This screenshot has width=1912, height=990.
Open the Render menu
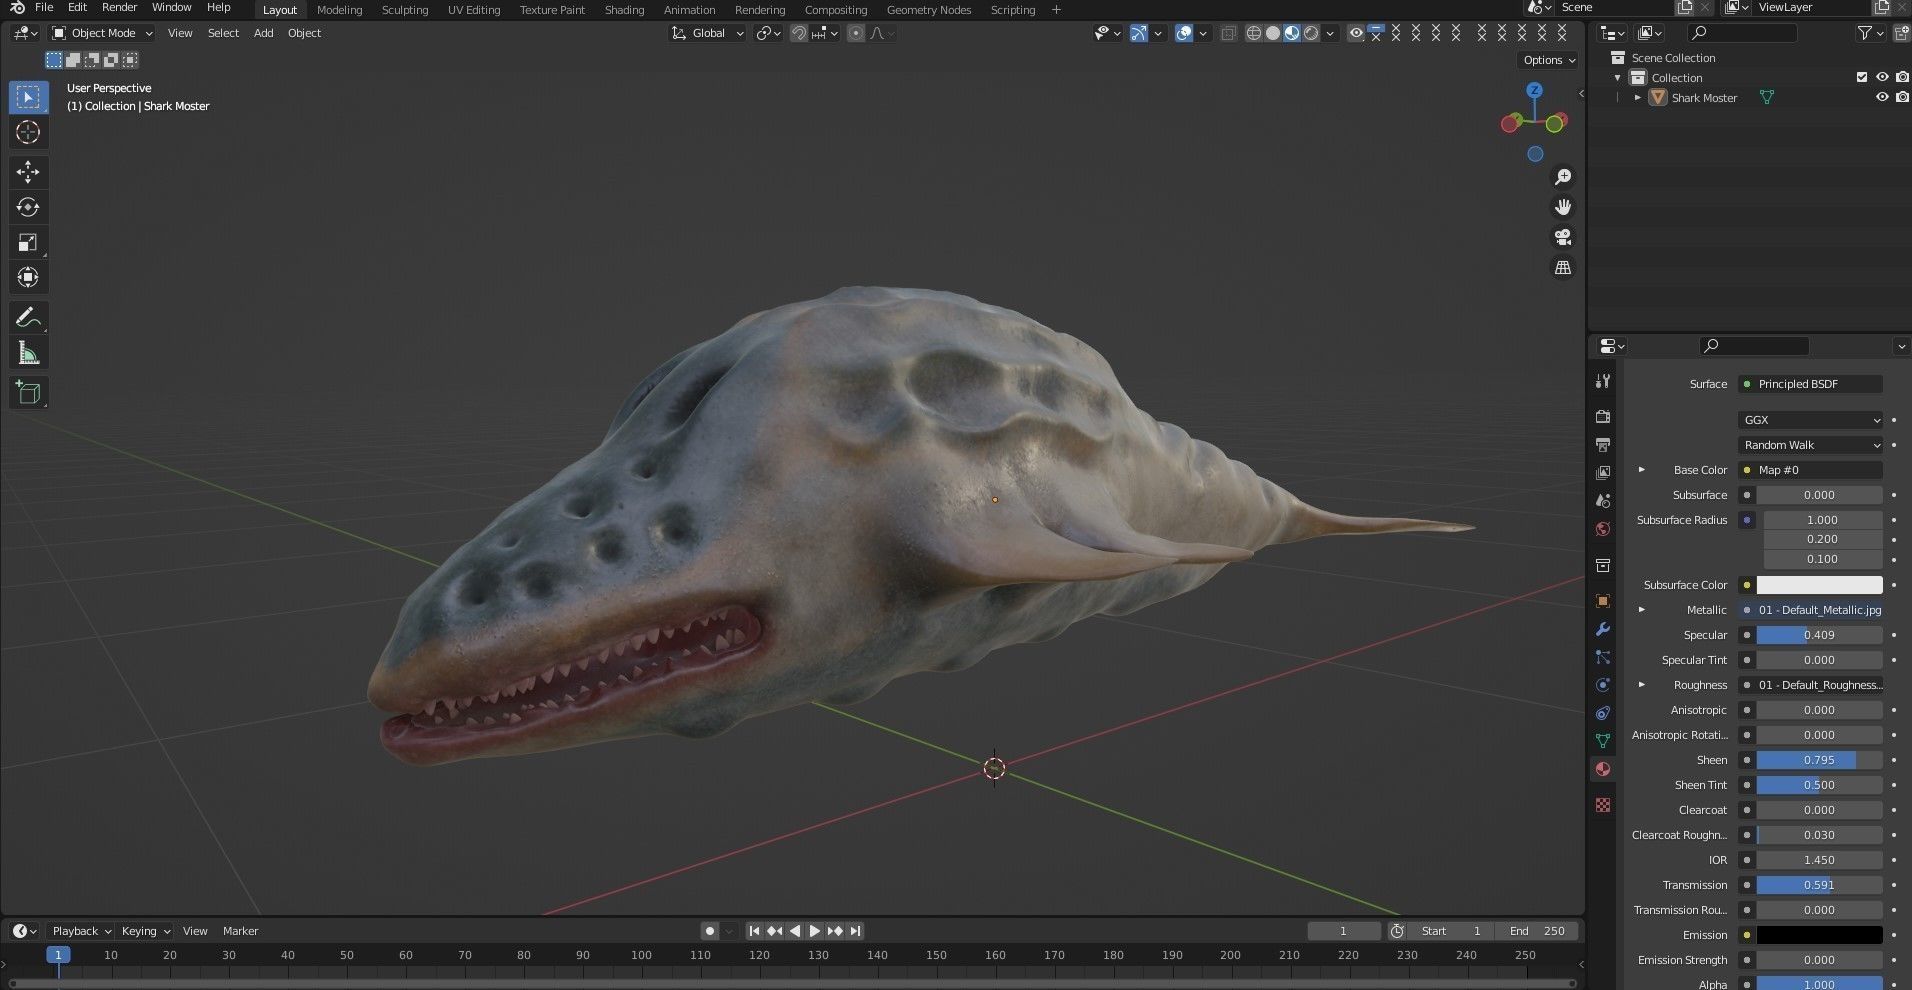point(119,8)
